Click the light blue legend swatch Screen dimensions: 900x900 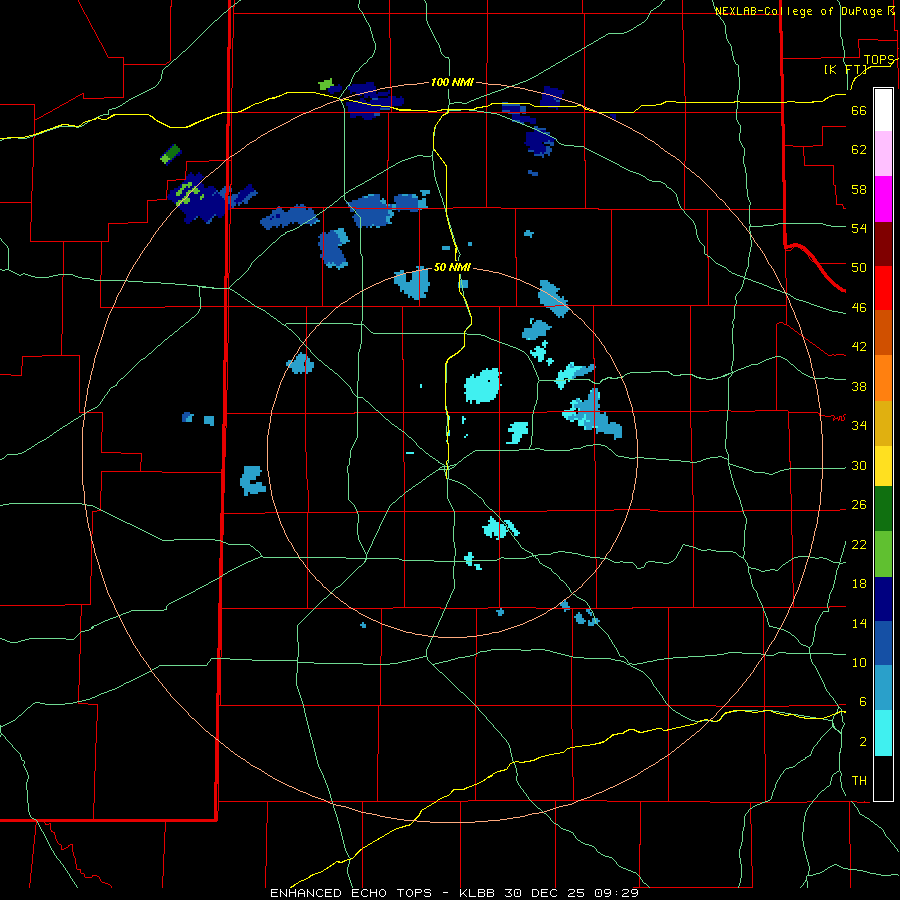click(883, 688)
